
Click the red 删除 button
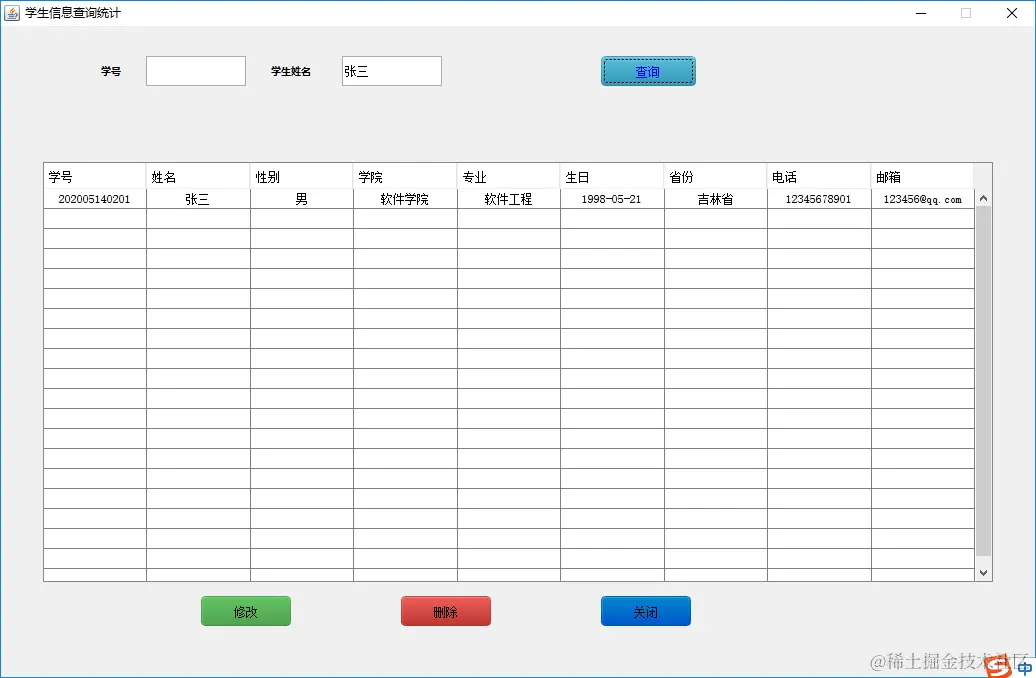pos(446,611)
